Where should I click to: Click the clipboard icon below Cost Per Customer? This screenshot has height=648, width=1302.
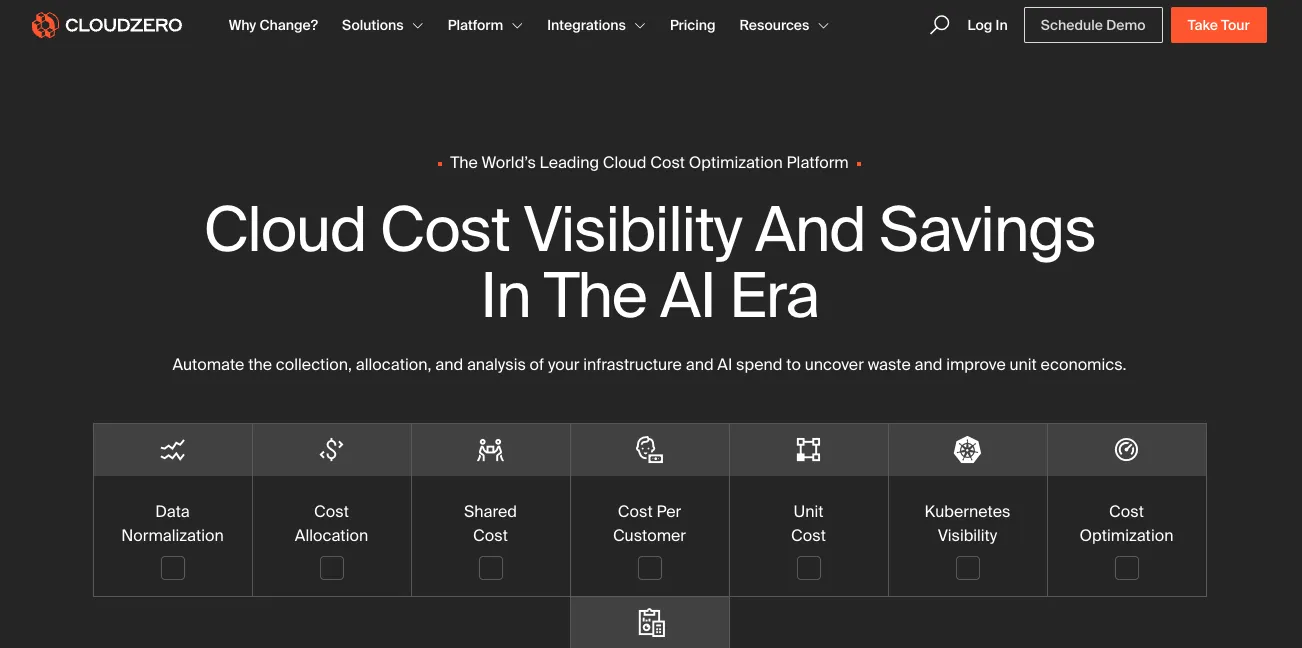click(x=651, y=623)
